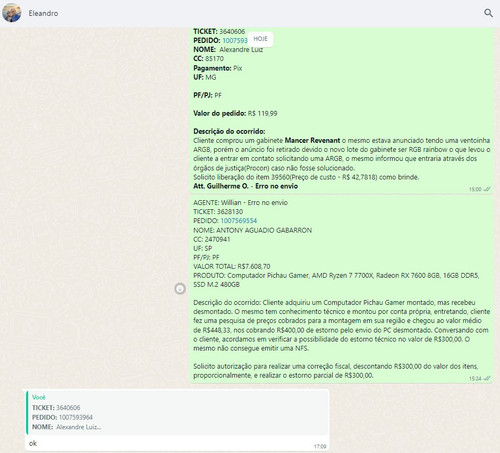Click 'Descrição do ocorrido:' bold heading
The width and height of the screenshot is (500, 453).
229,131
